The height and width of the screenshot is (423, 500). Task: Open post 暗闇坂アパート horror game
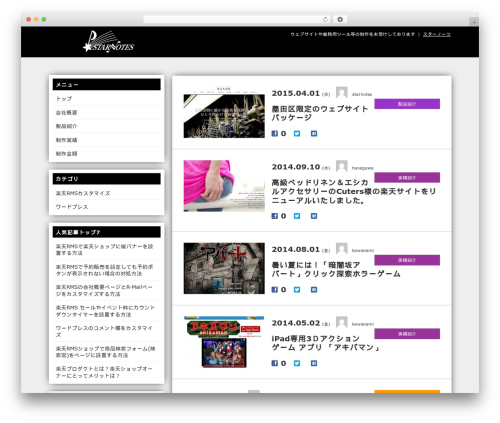pos(336,269)
